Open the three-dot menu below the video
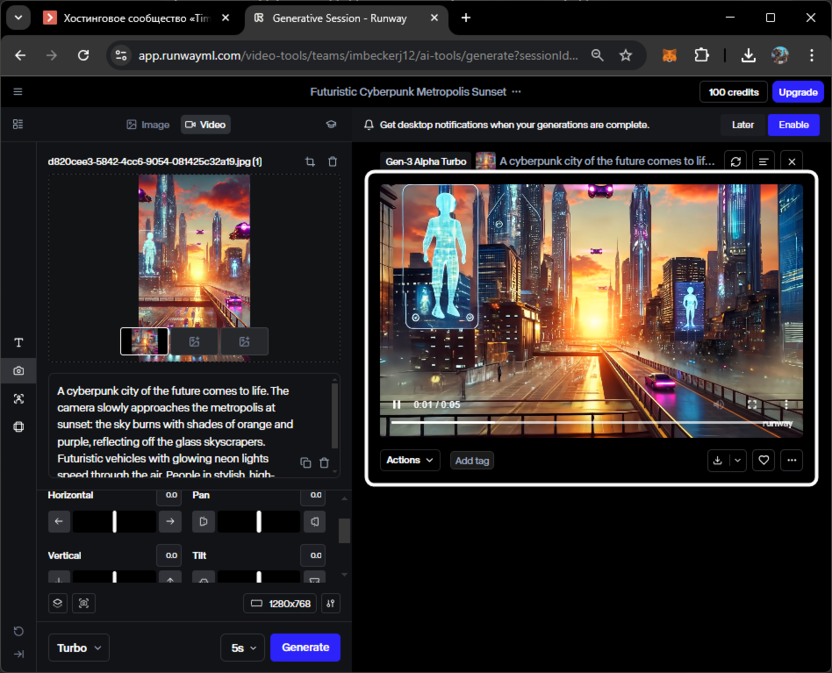 point(792,460)
